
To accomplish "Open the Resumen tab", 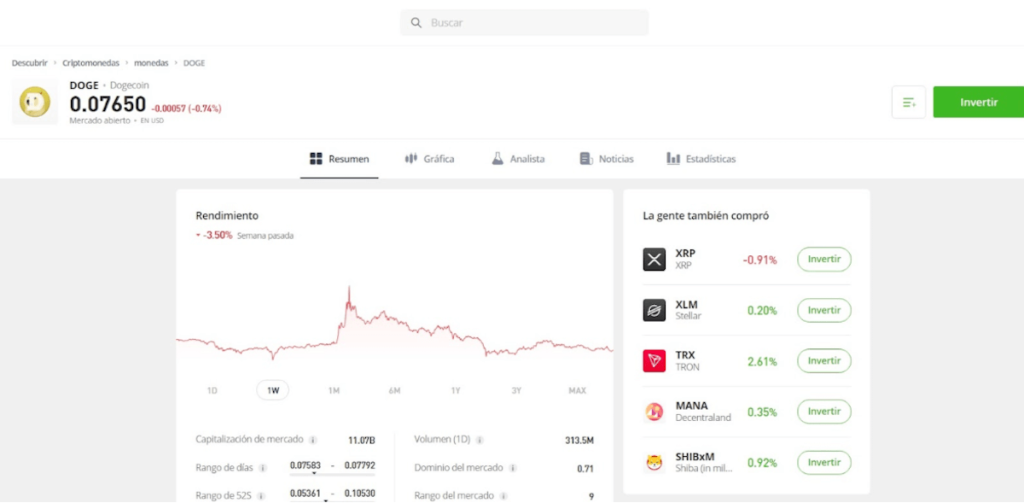I will [x=339, y=159].
